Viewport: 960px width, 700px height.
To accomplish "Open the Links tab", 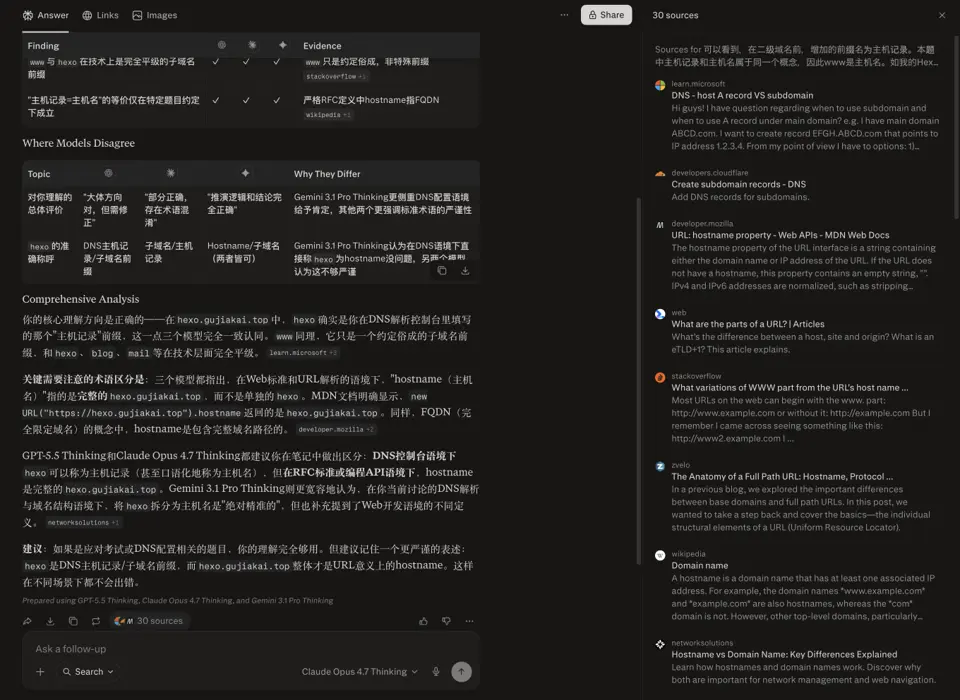I will pyautogui.click(x=100, y=15).
